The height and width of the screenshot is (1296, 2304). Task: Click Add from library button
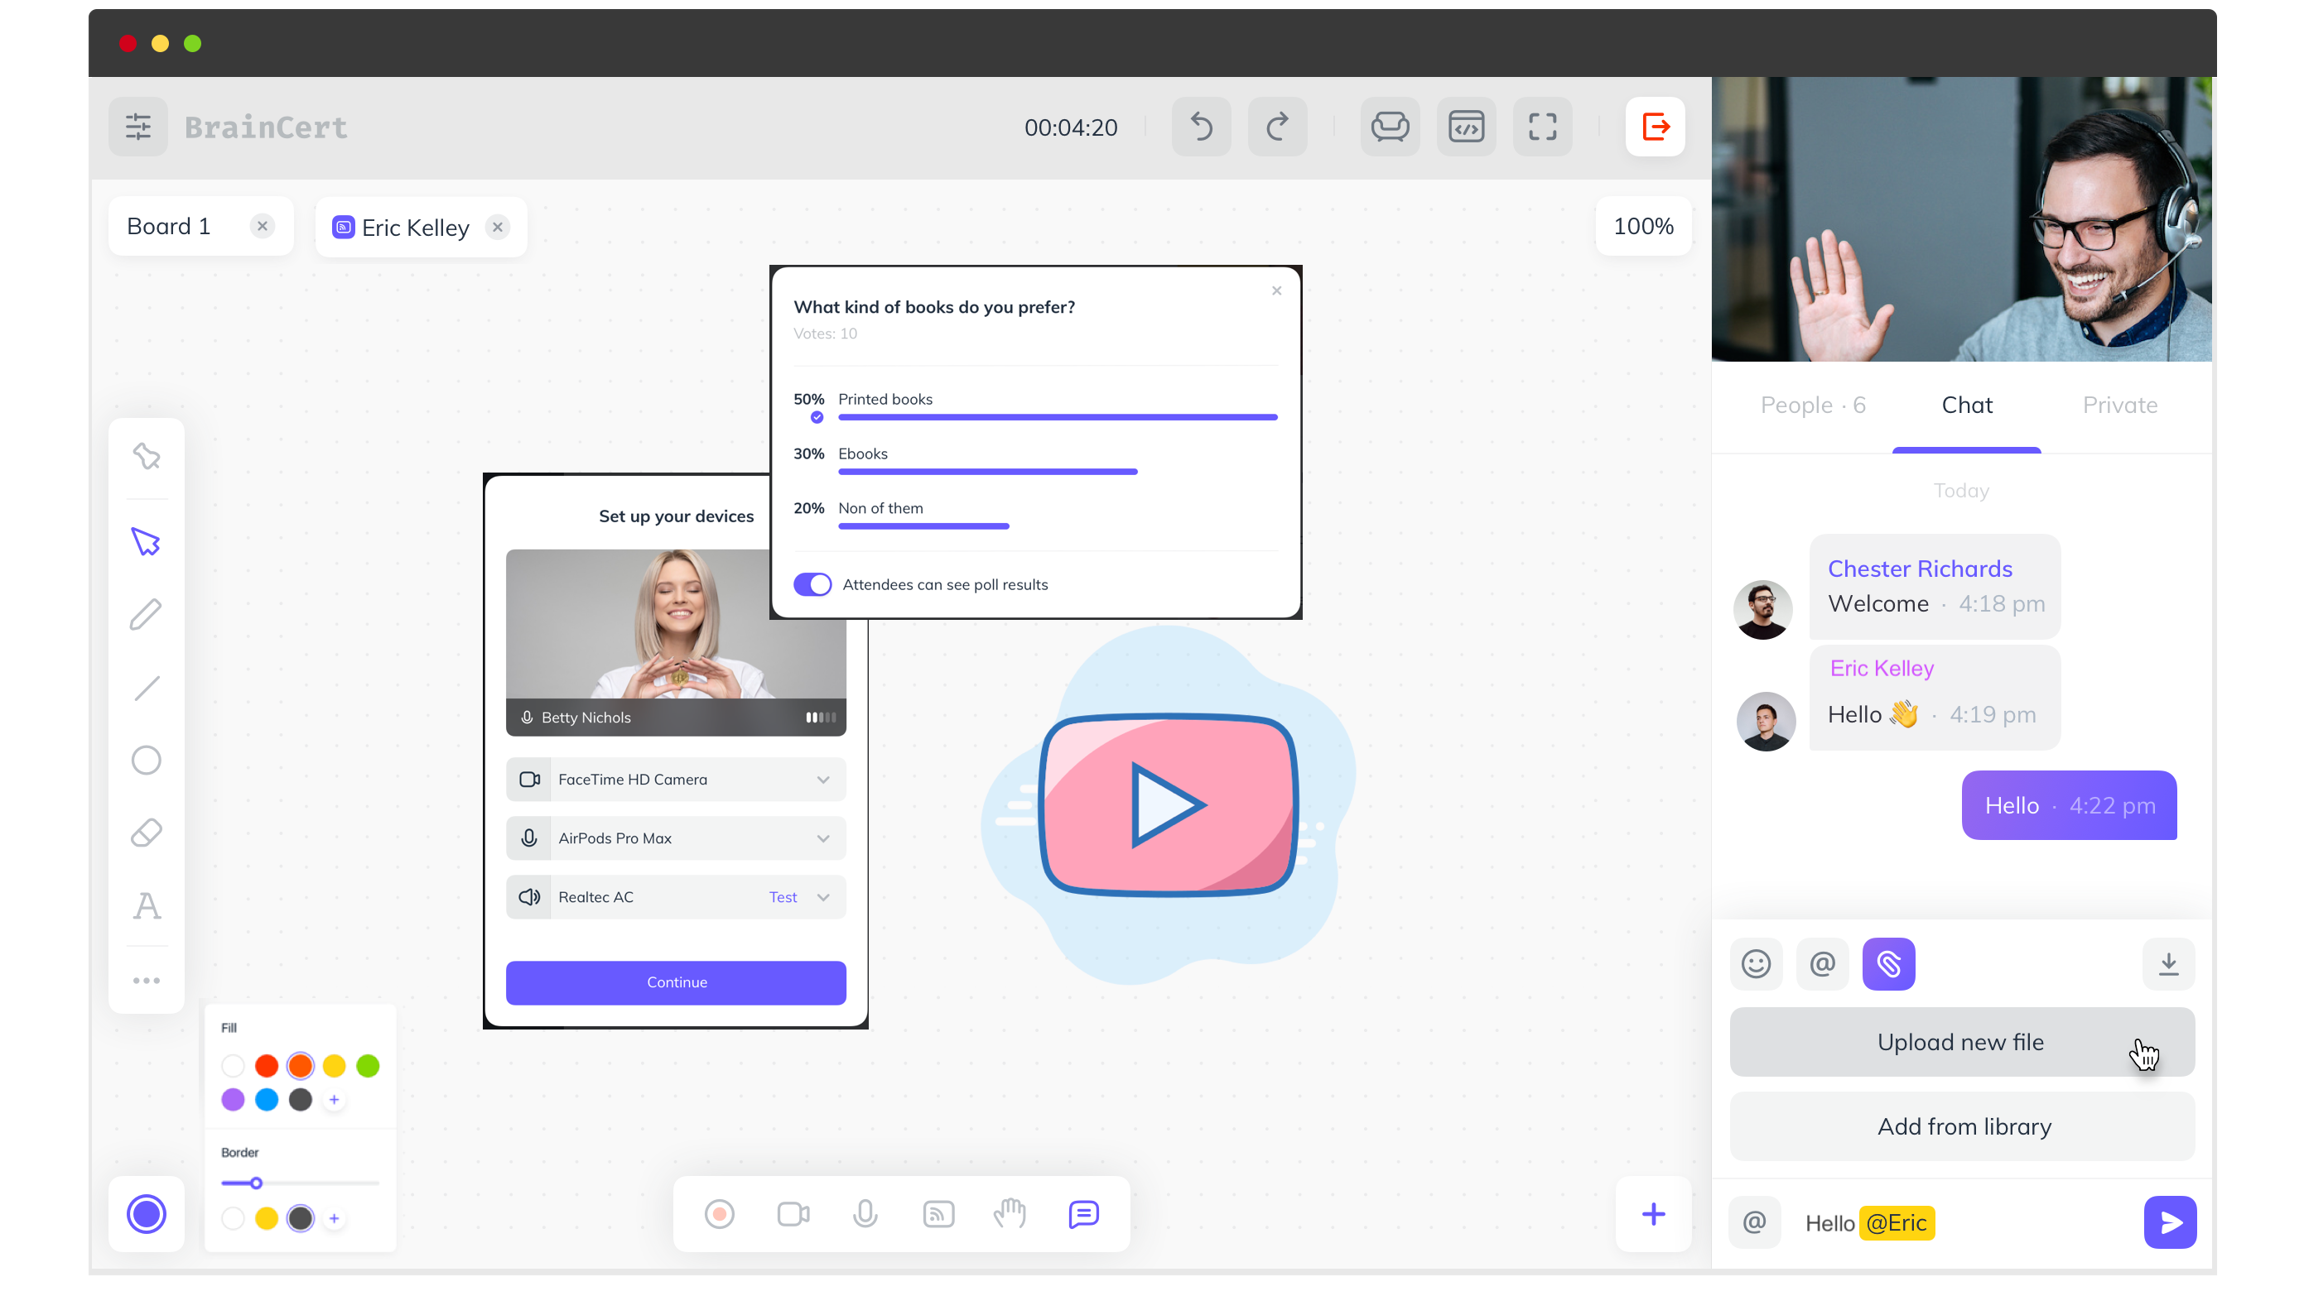tap(1962, 1127)
